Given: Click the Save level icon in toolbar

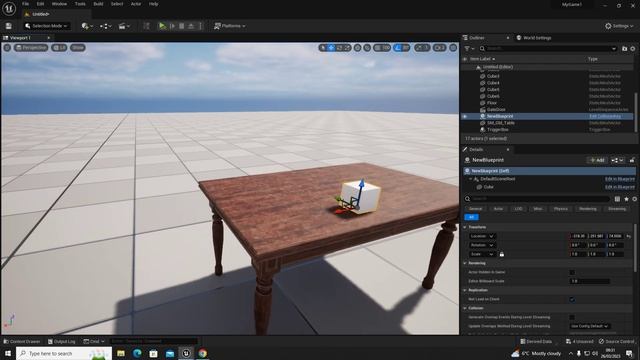Looking at the screenshot, I should coord(9,26).
